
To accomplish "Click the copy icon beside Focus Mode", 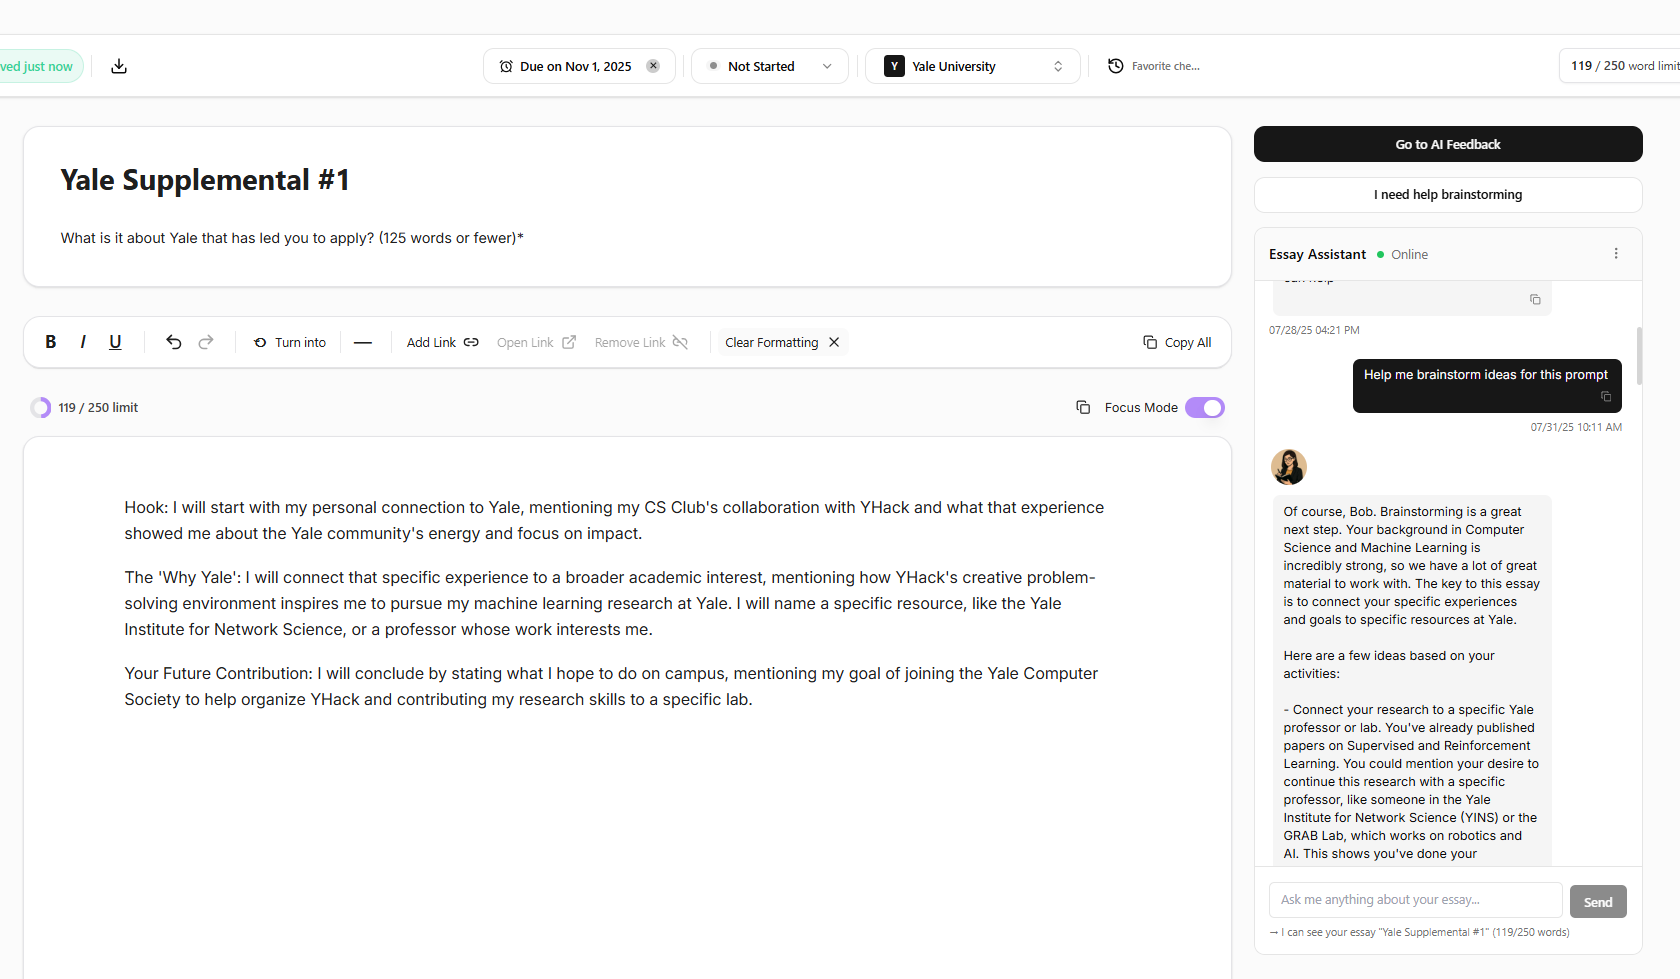I will pos(1083,407).
